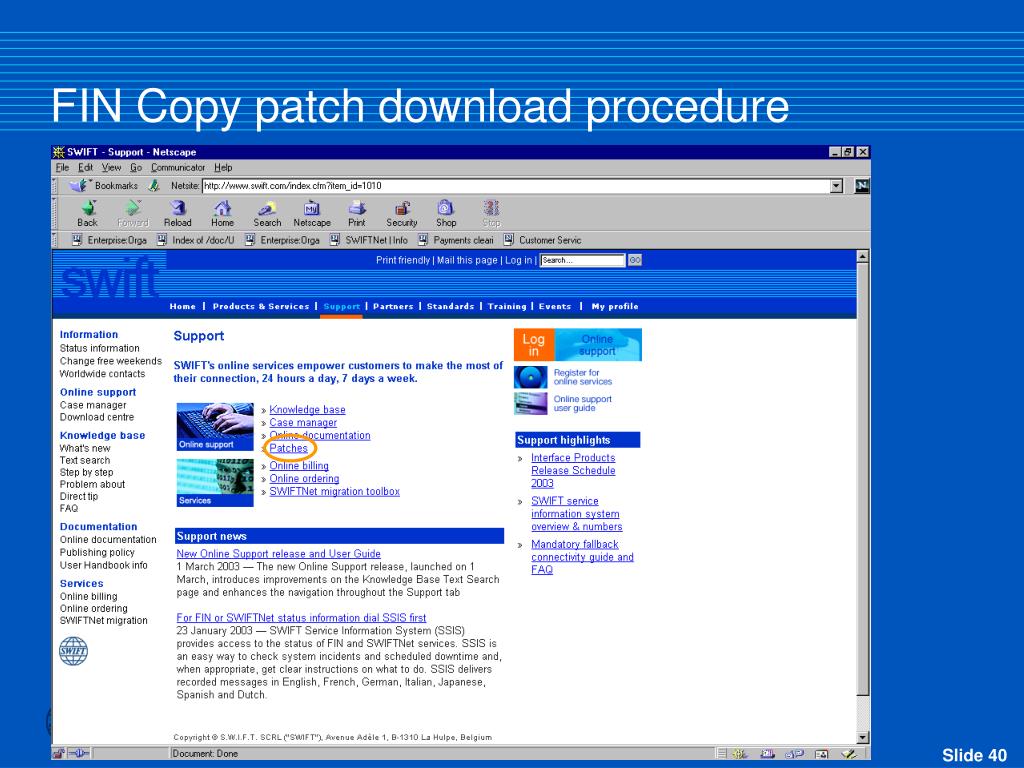
Task: Click the GO search button
Action: tap(635, 261)
